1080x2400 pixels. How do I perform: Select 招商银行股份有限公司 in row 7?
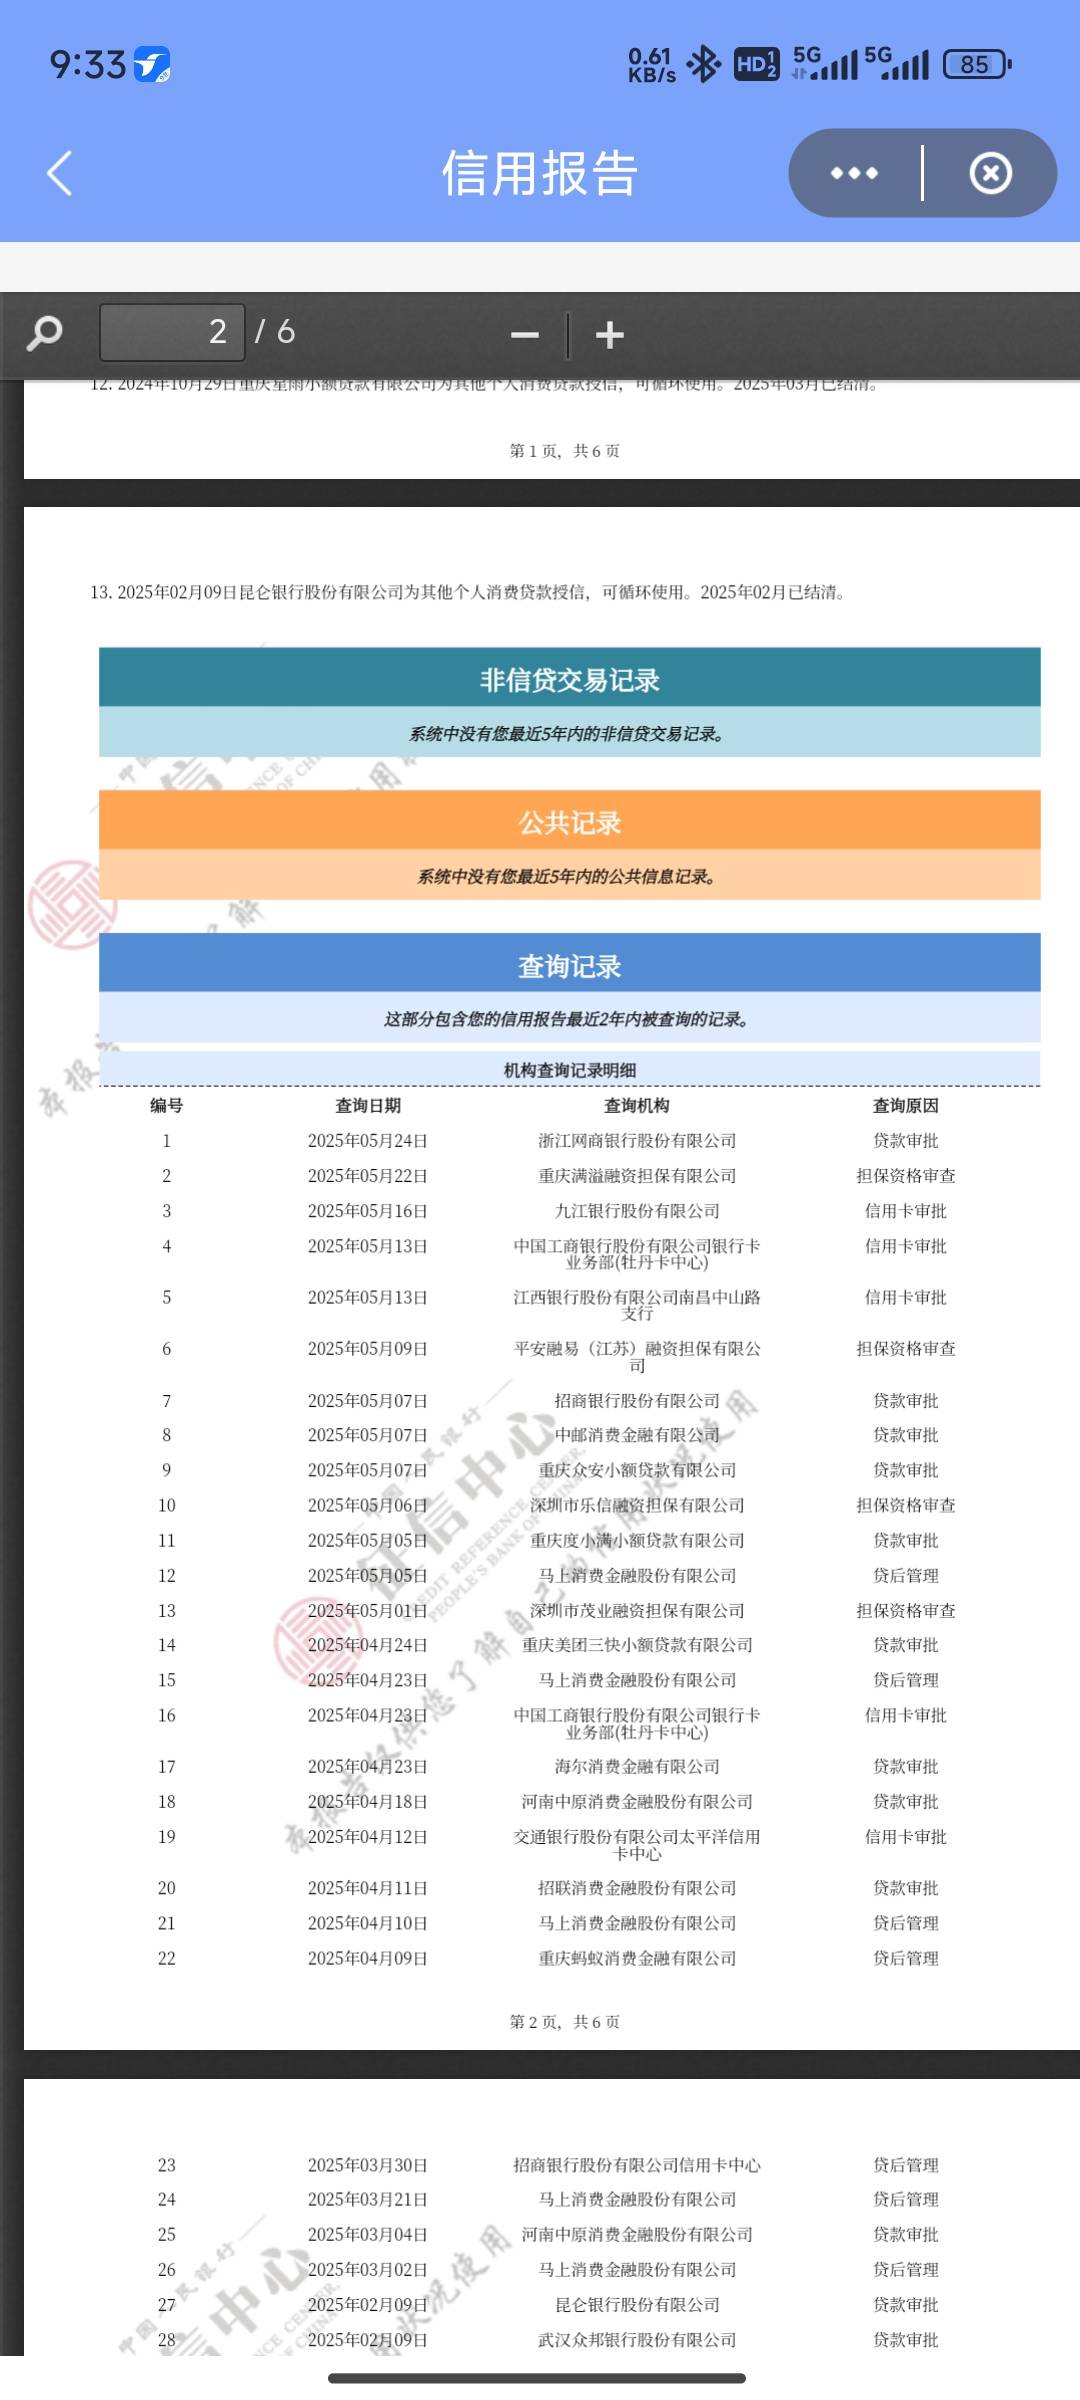[637, 1401]
